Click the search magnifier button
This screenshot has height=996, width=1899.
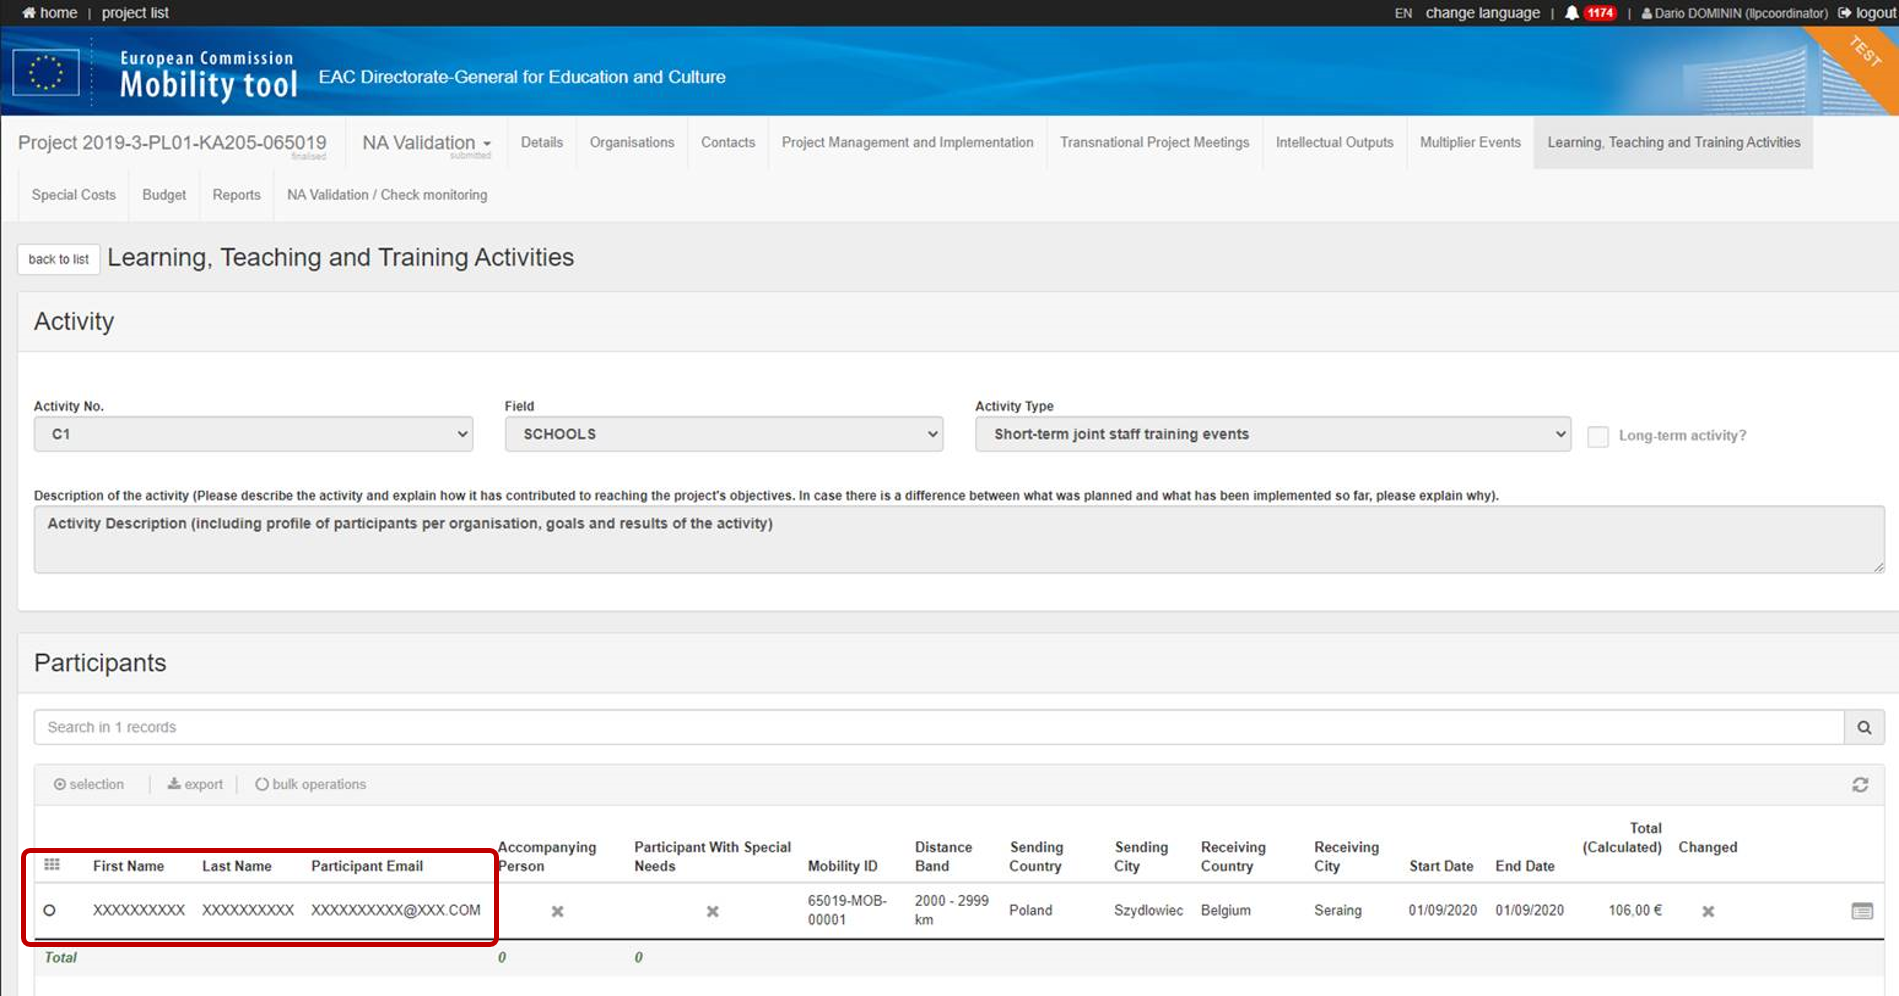1864,727
